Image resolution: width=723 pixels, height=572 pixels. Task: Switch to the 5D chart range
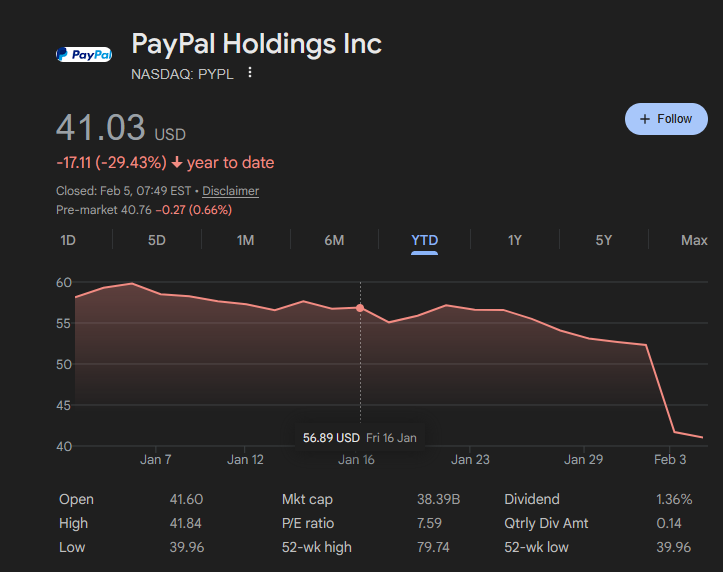tap(157, 240)
